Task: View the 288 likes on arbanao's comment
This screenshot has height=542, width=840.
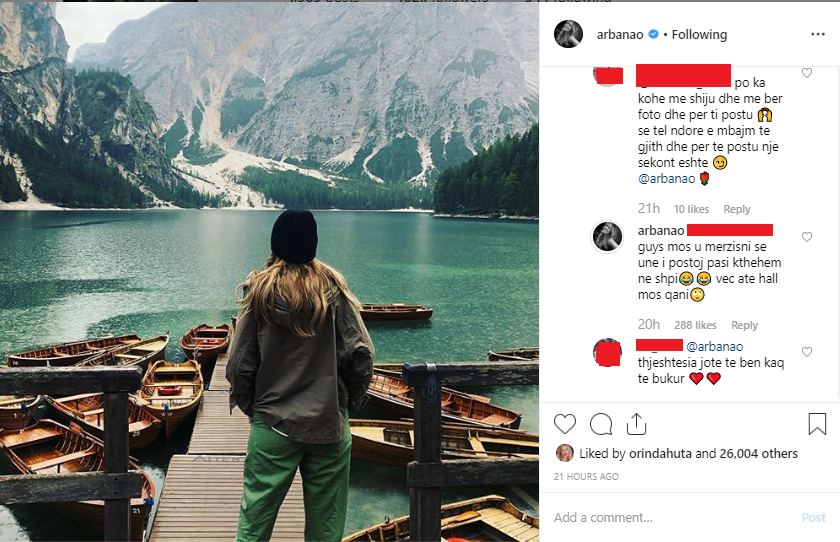Action: 695,325
